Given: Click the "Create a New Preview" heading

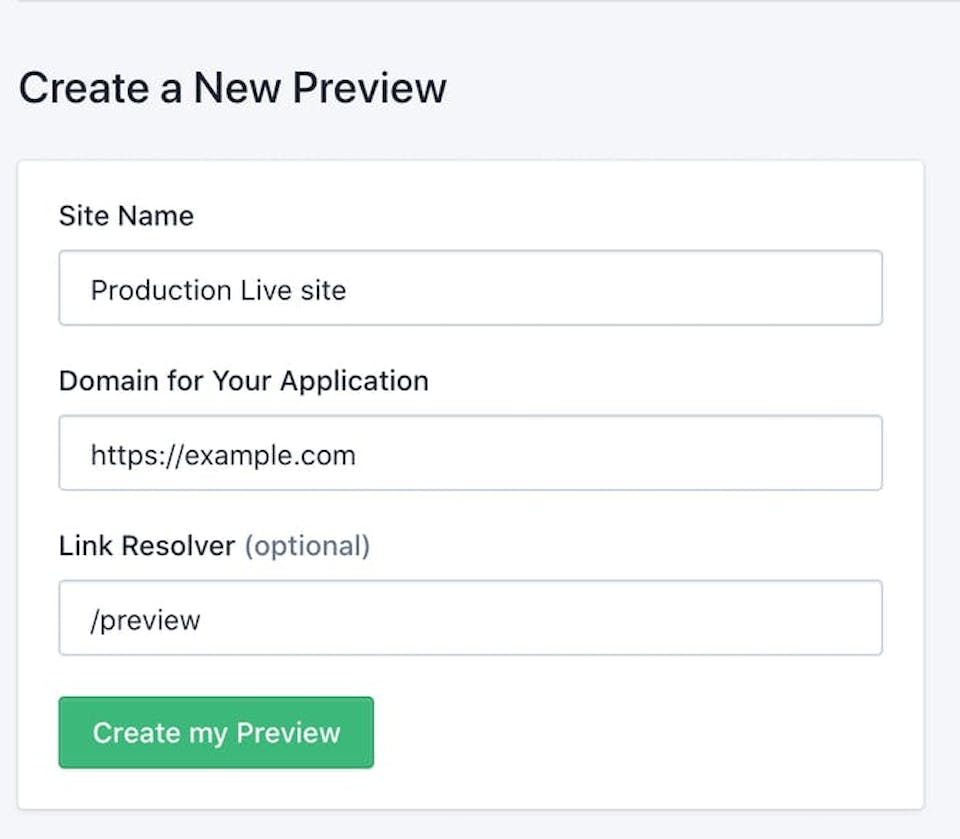Looking at the screenshot, I should [233, 88].
